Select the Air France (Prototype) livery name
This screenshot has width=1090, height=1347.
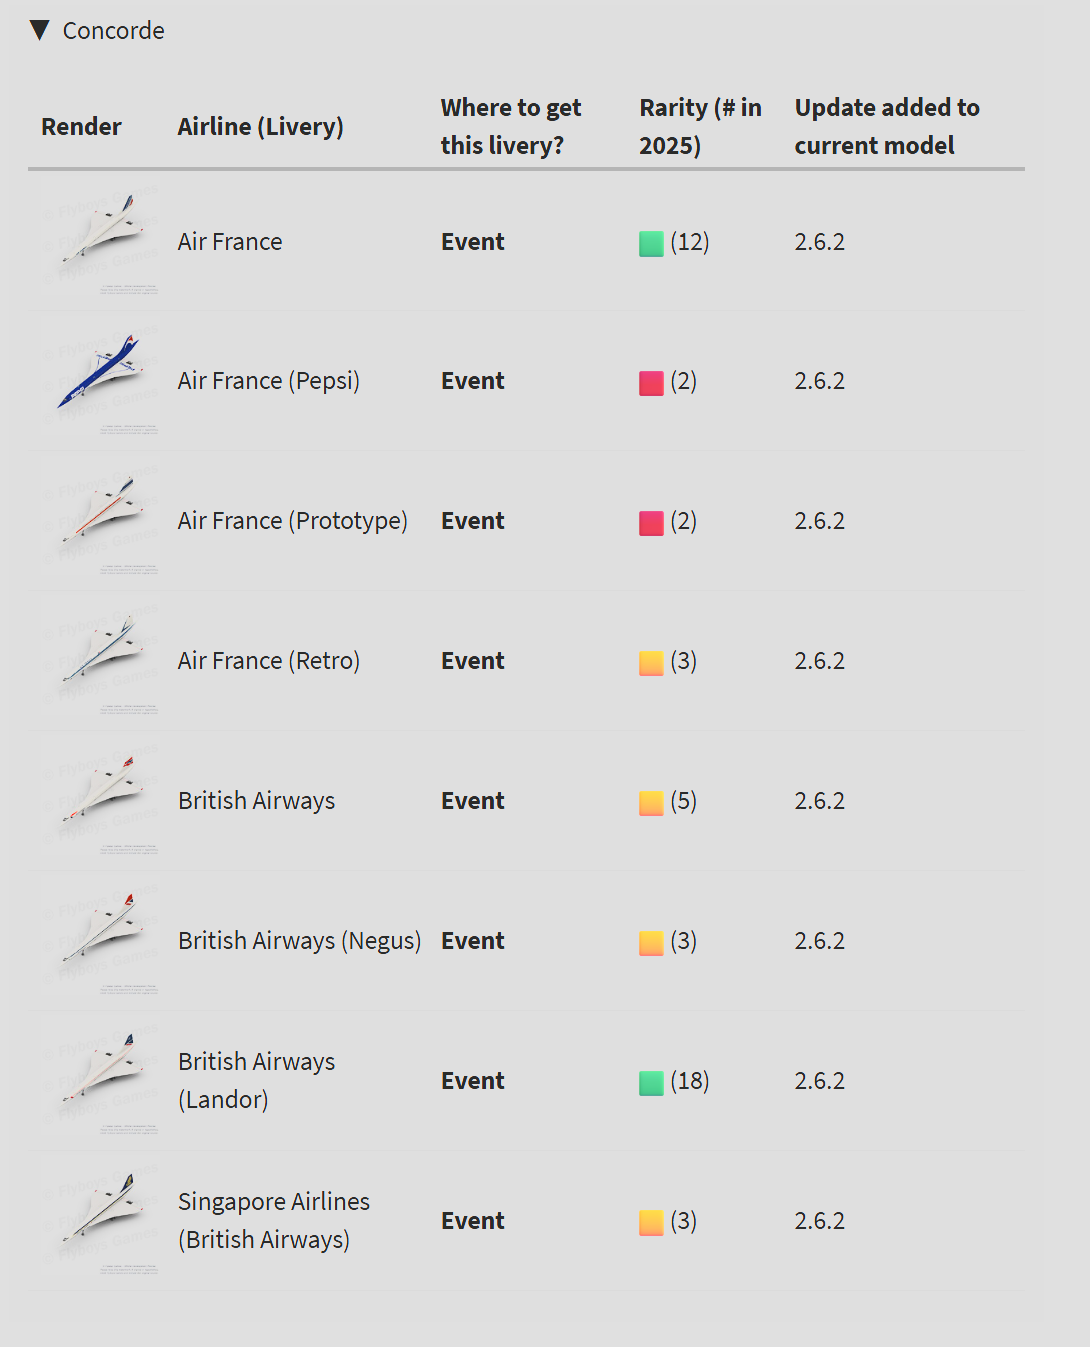(x=292, y=521)
